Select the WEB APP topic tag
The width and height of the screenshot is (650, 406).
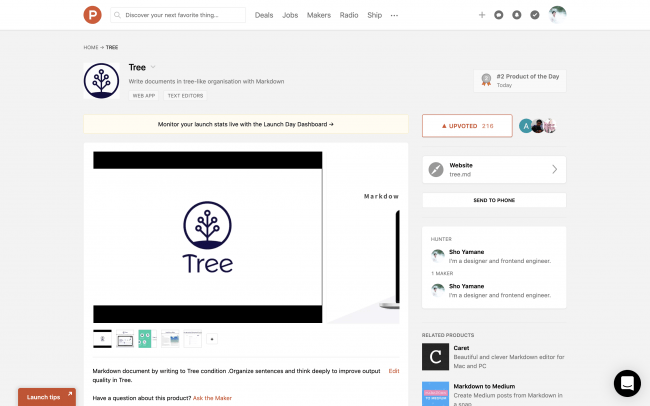[x=143, y=95]
